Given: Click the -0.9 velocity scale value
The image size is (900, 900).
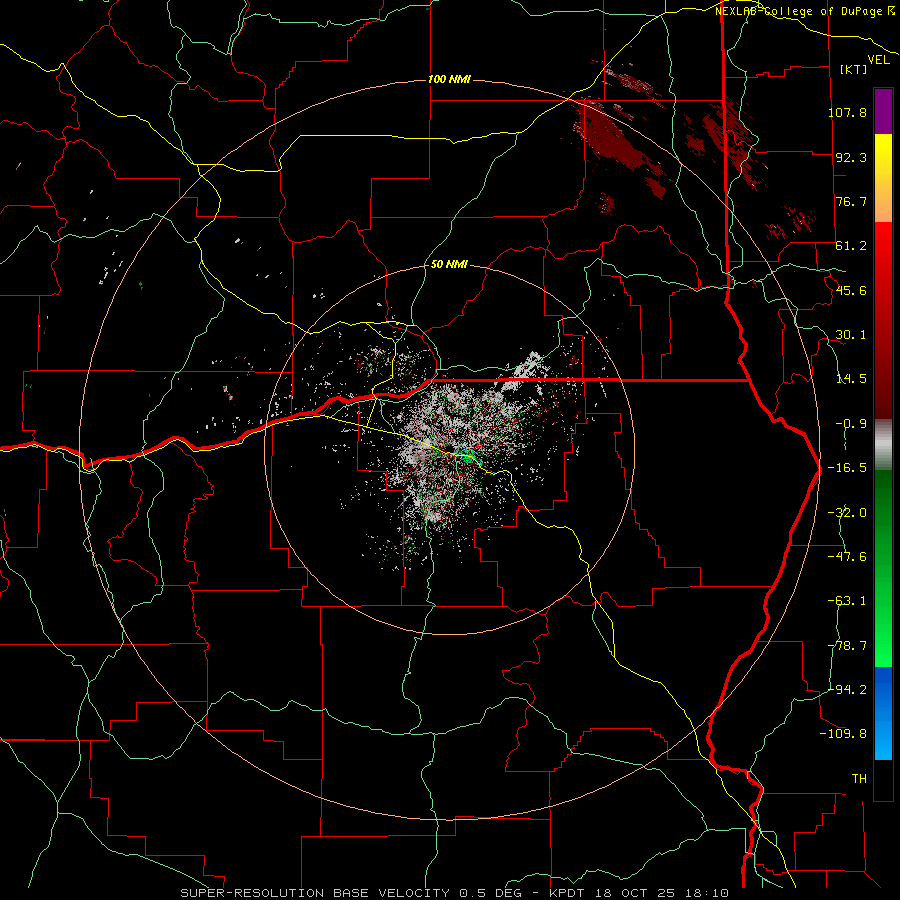Looking at the screenshot, I should pos(851,424).
